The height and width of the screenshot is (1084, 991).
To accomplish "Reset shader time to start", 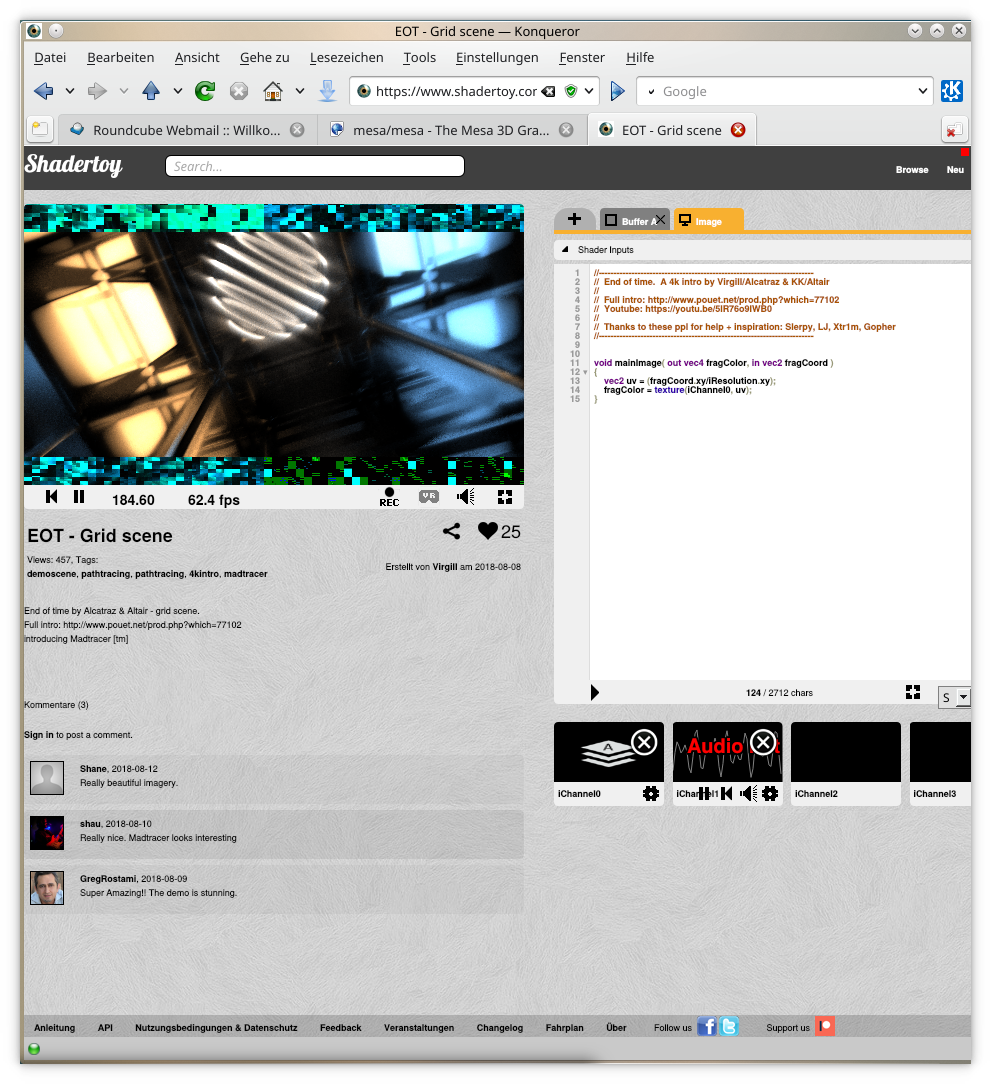I will pyautogui.click(x=52, y=497).
